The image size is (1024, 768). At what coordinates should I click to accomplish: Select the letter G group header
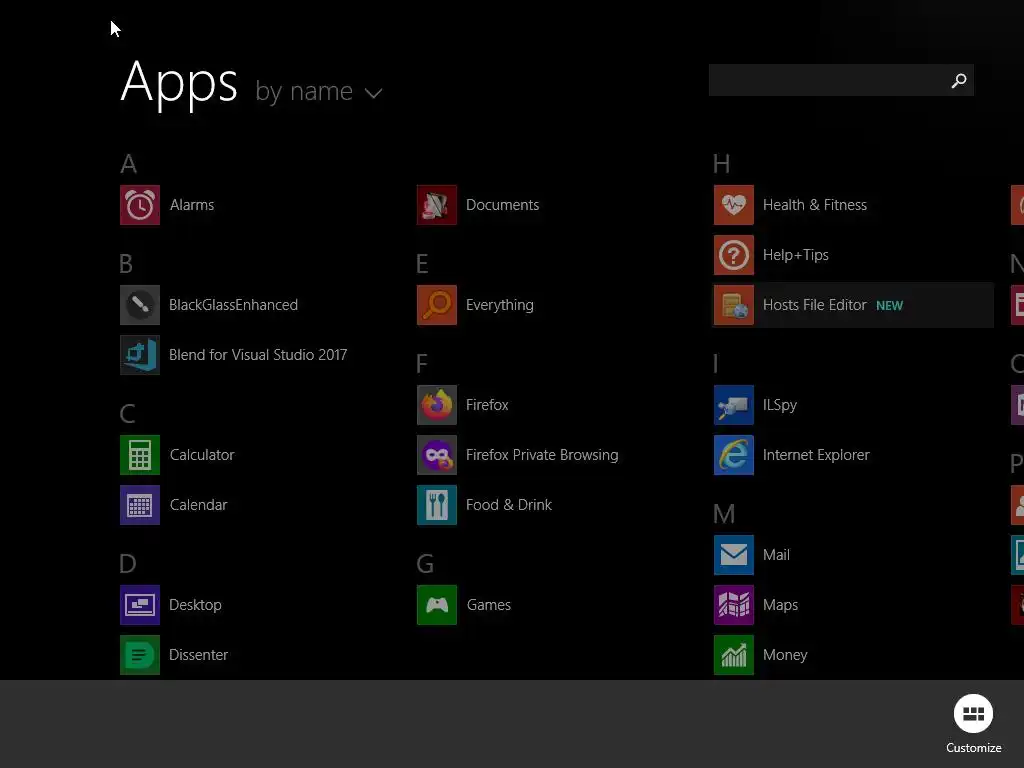[425, 564]
